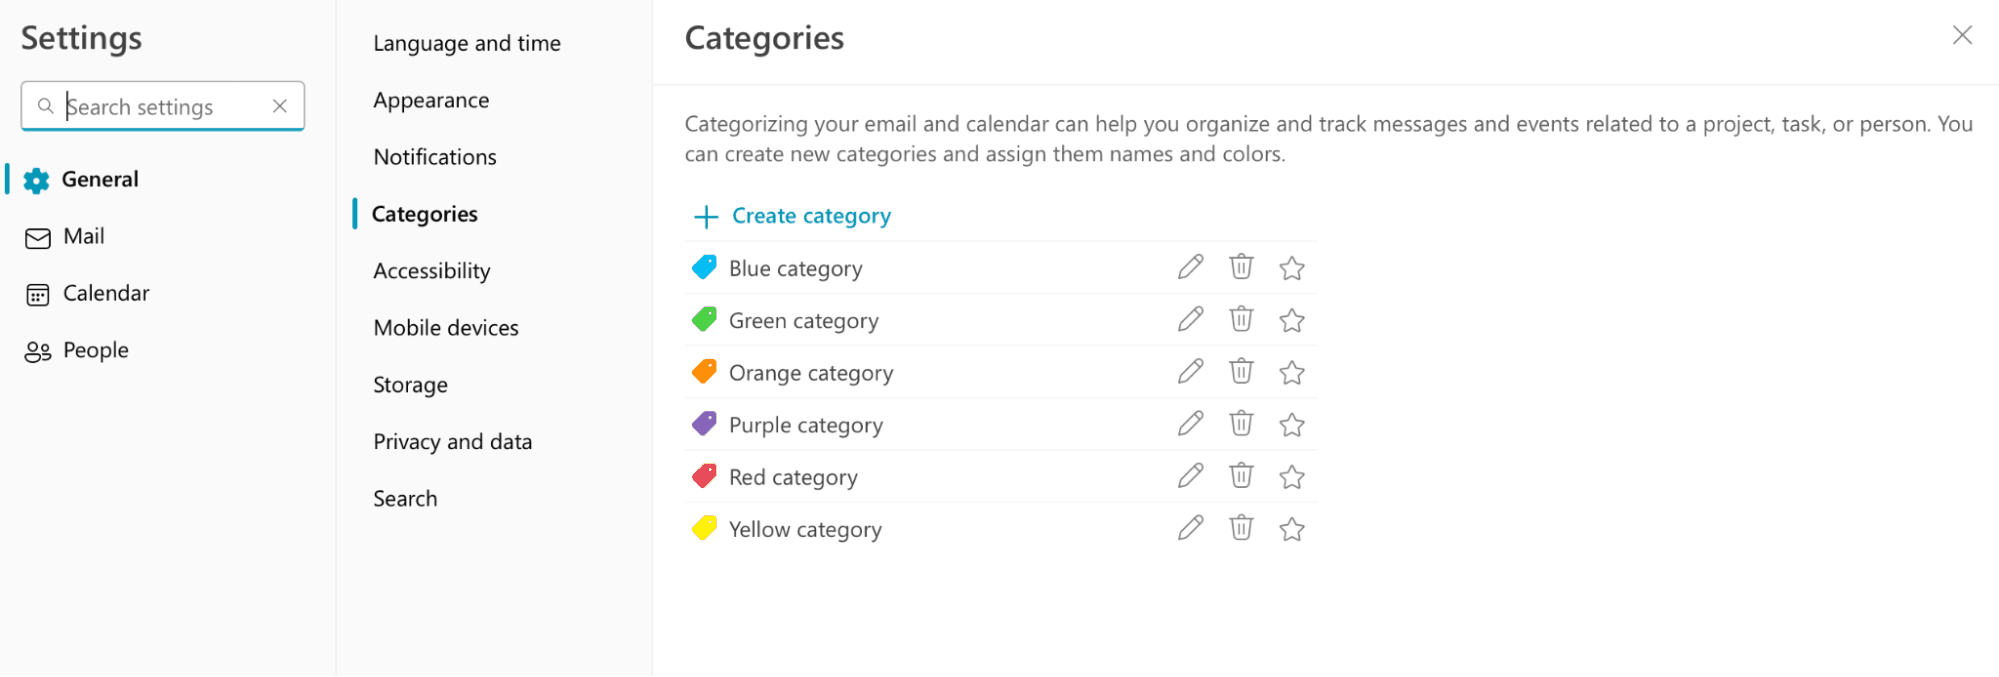Screen dimensions: 1999x677
Task: Open the Notifications settings section
Action: pyautogui.click(x=434, y=156)
